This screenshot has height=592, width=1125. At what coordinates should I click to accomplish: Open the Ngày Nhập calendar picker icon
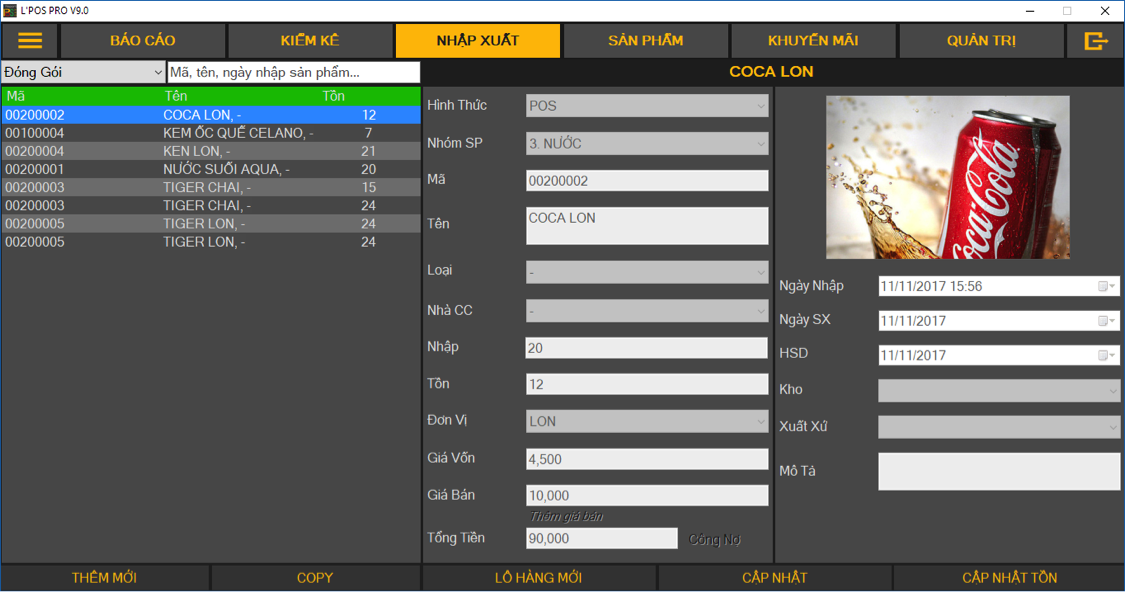tap(1106, 287)
